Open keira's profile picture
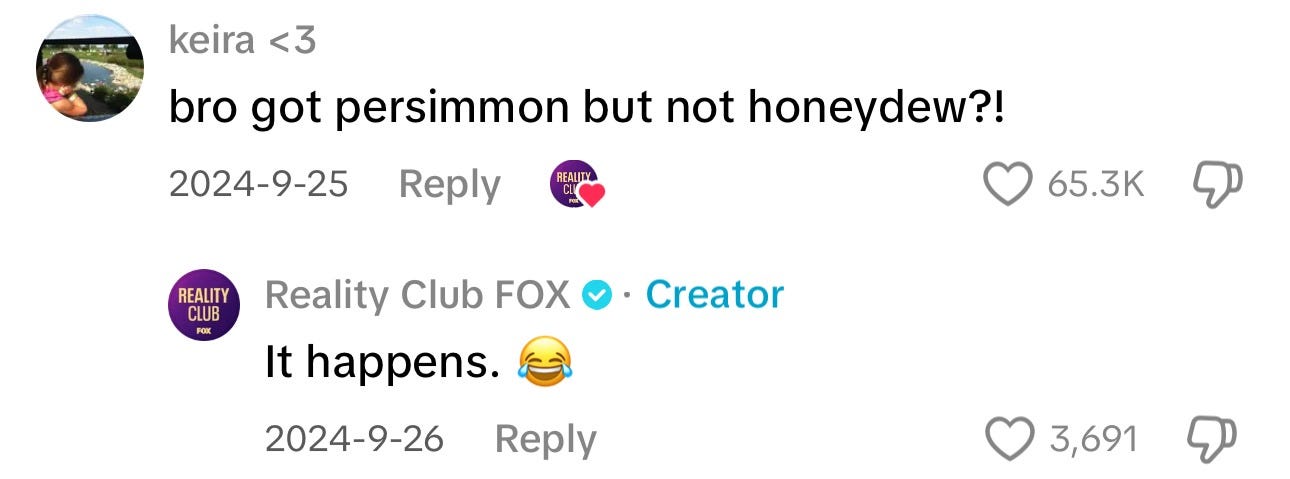Viewport: 1290px width, 479px height. click(x=90, y=68)
